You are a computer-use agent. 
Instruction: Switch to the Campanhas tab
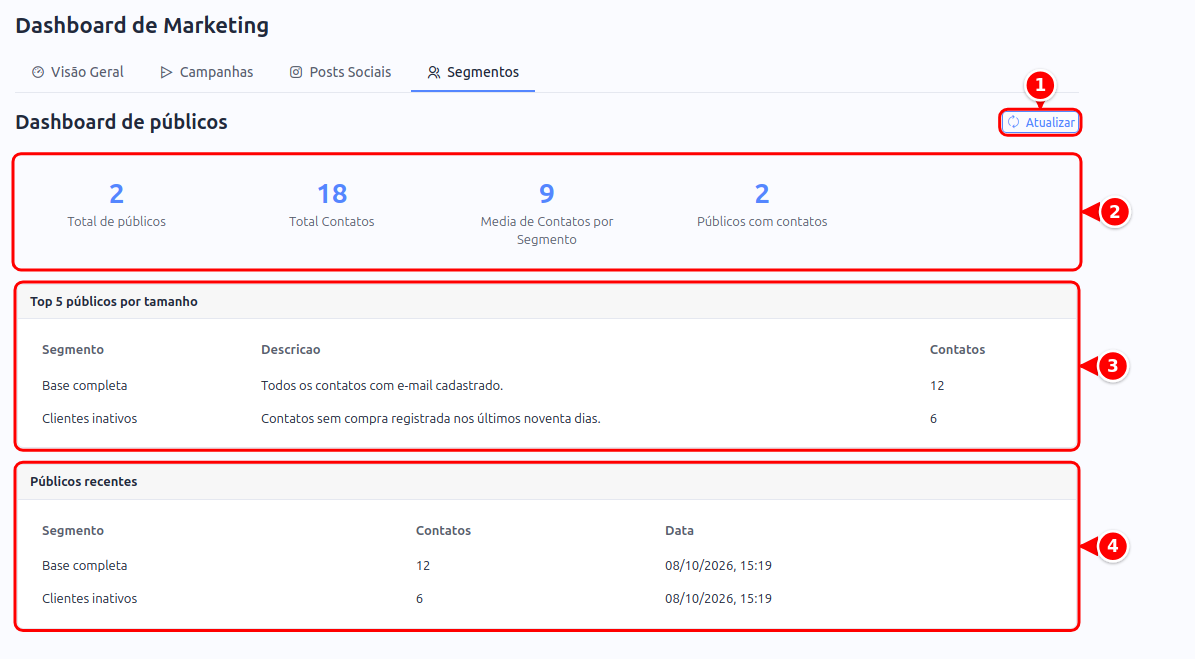click(207, 72)
